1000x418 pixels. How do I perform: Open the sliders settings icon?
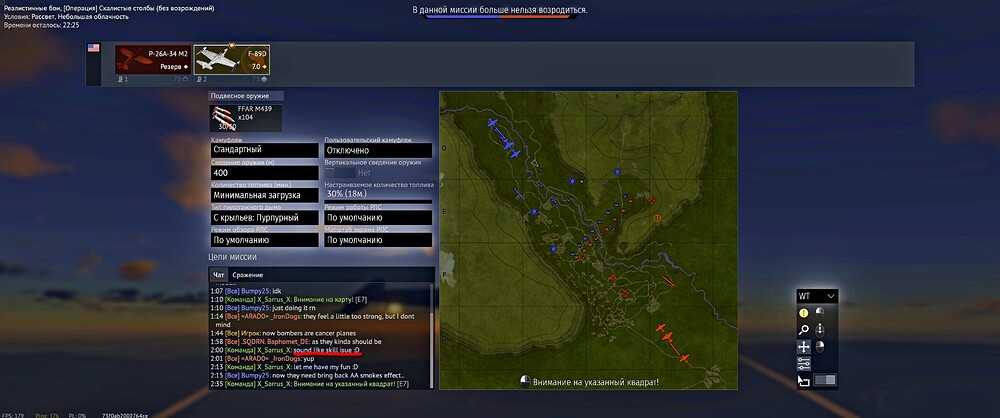pyautogui.click(x=804, y=364)
